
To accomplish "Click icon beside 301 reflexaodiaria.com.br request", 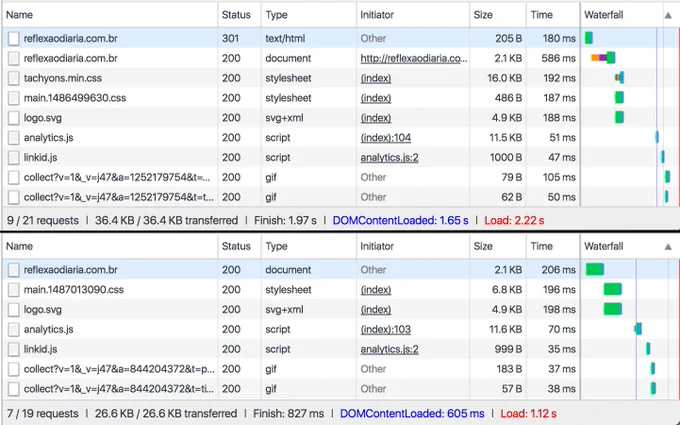I will 13,39.
